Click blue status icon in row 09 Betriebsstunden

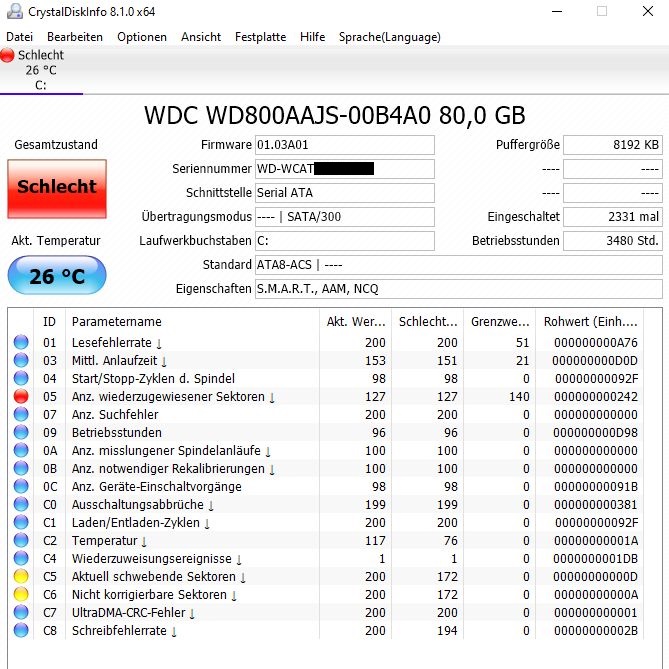coord(21,432)
